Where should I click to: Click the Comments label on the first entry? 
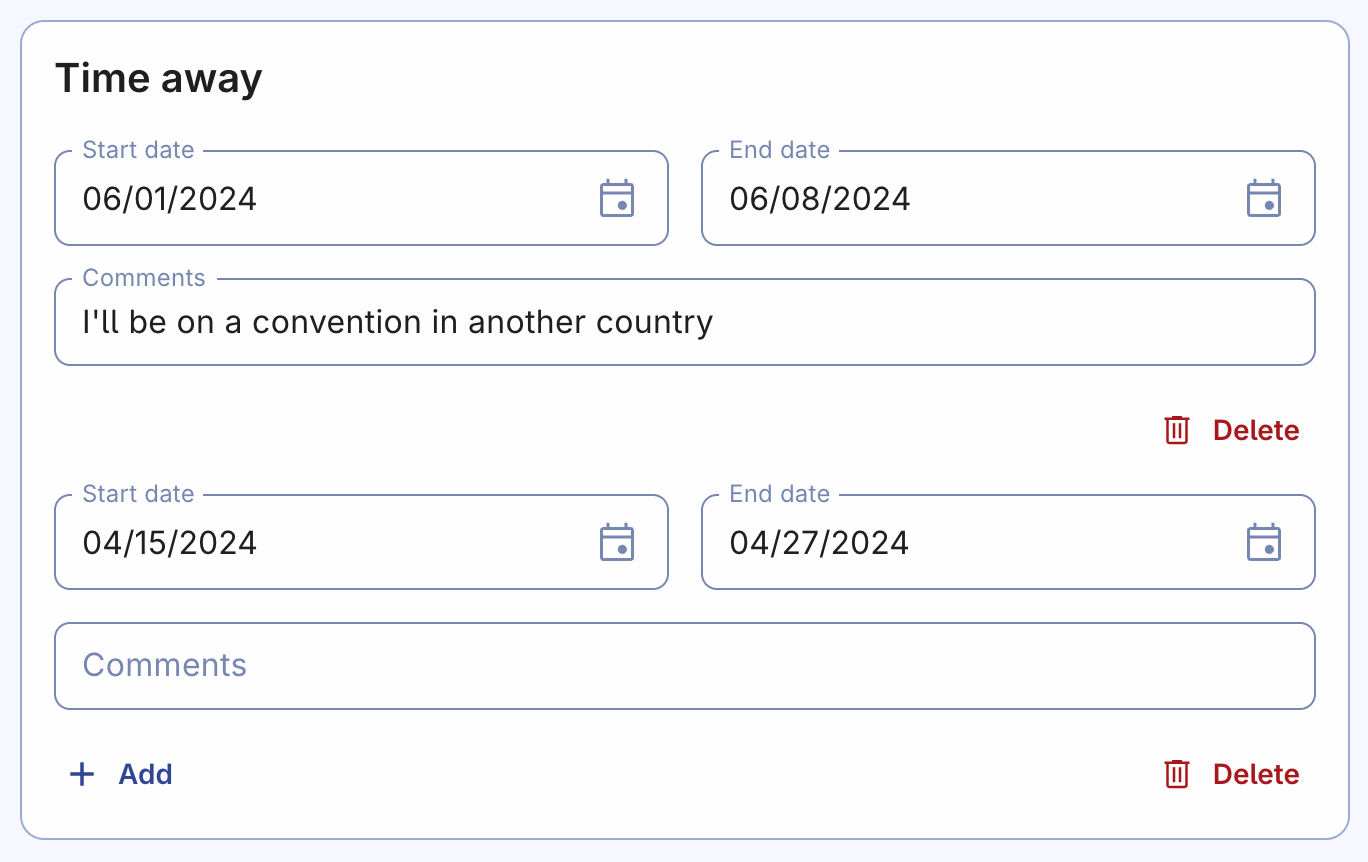(x=144, y=277)
